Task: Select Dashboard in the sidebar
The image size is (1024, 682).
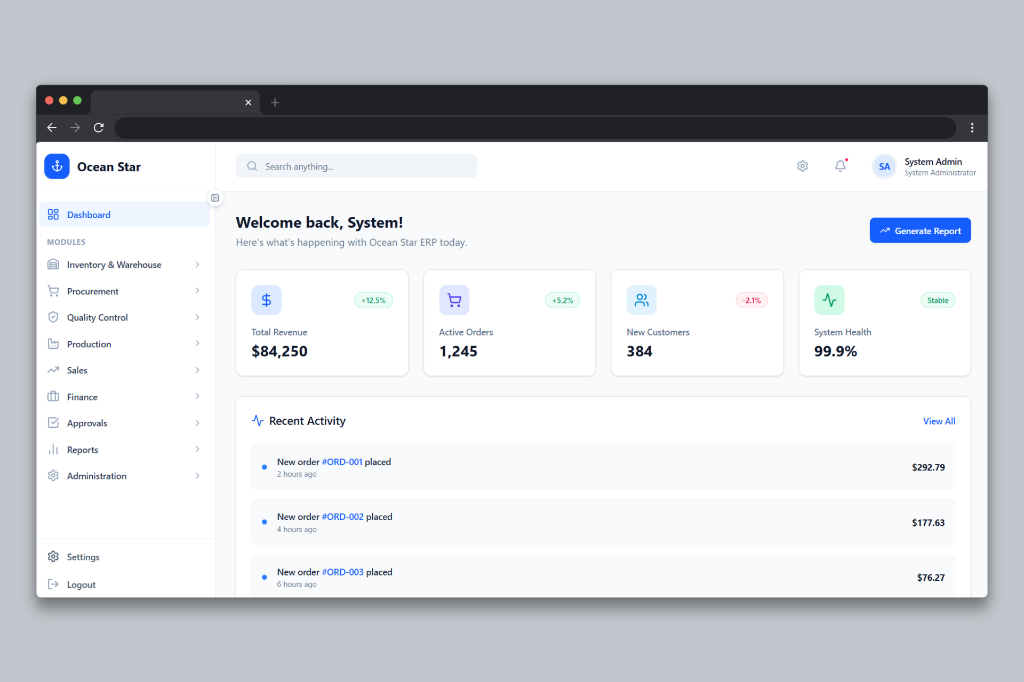Action: (x=125, y=214)
